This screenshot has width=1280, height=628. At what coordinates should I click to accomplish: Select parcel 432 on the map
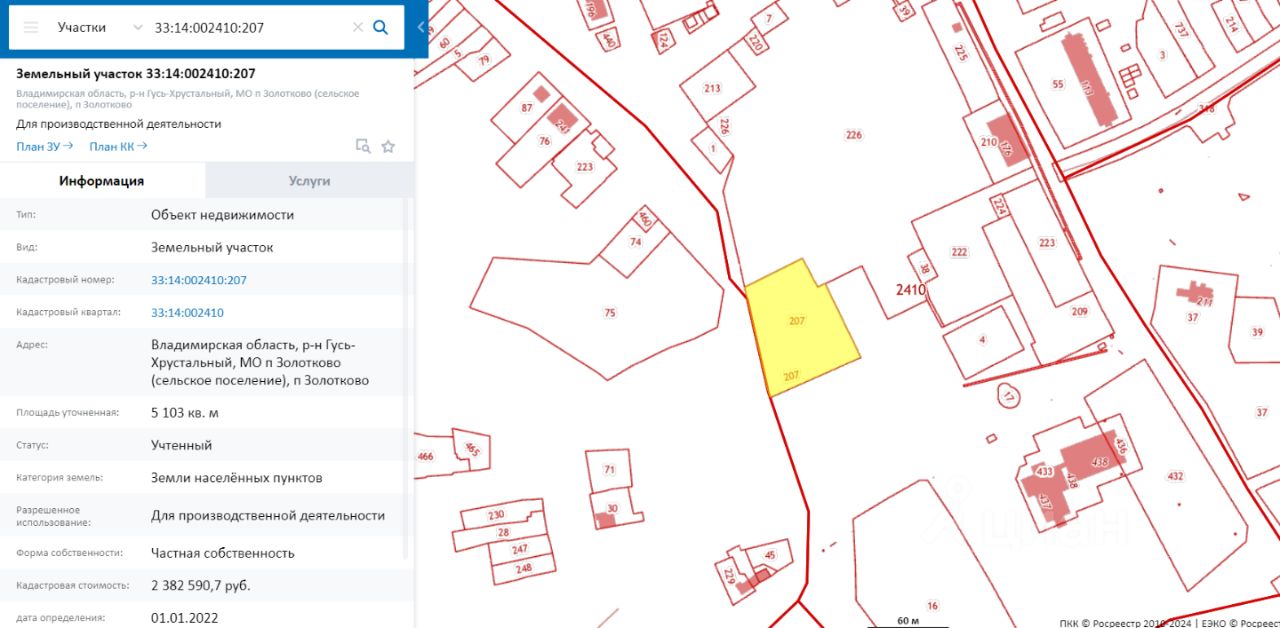click(x=1175, y=476)
